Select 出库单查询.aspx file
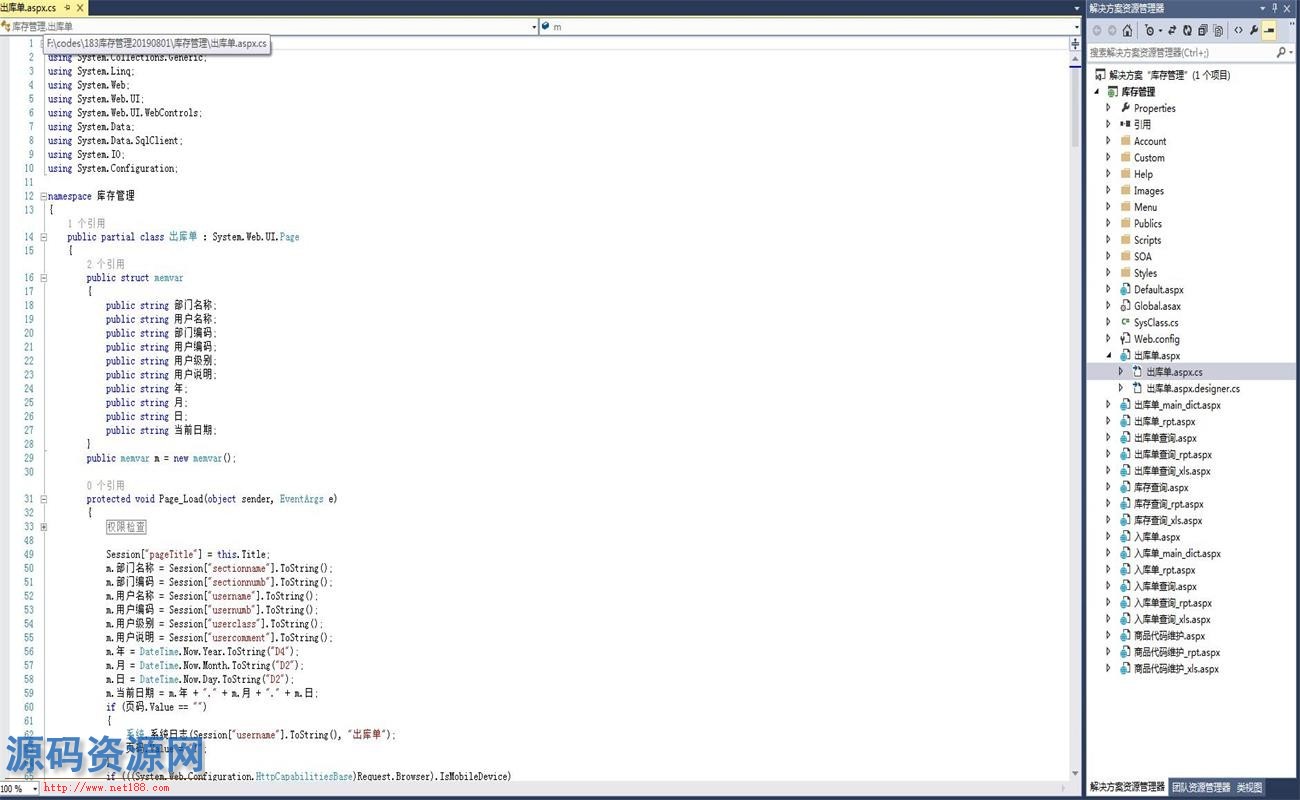The width and height of the screenshot is (1300, 800). tap(1165, 438)
